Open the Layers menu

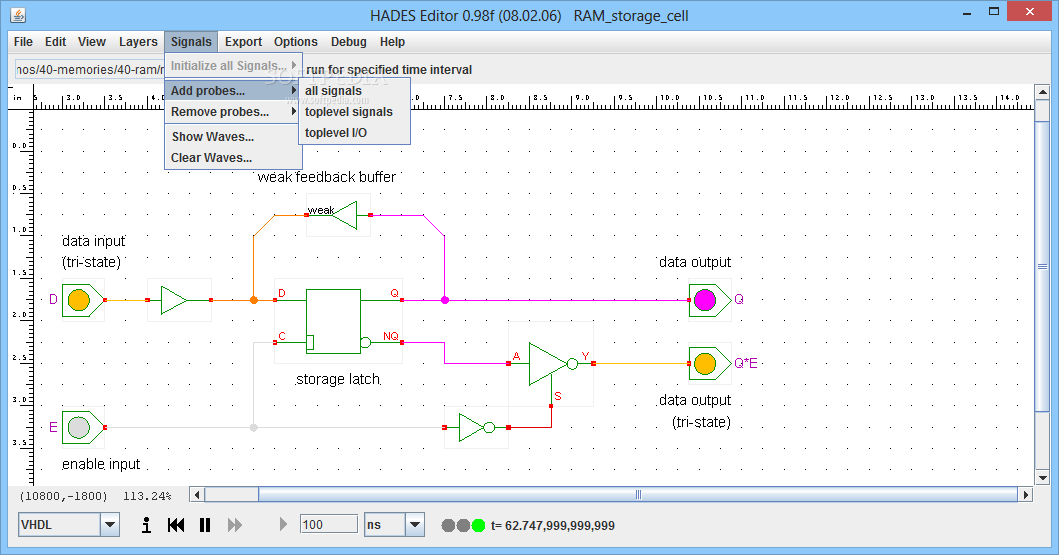pos(138,42)
